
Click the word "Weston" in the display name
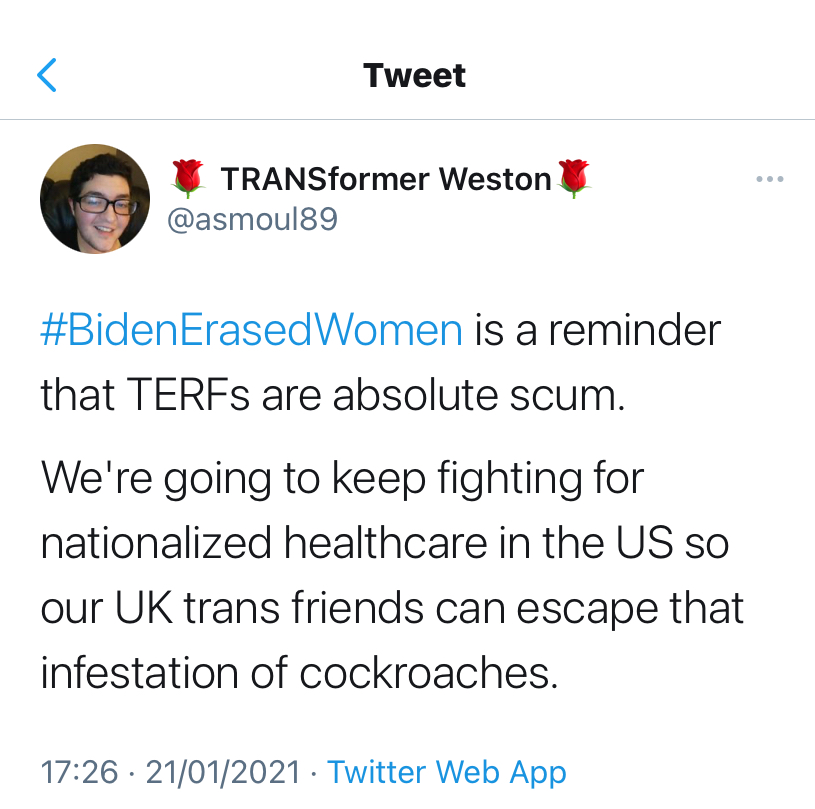(x=494, y=179)
